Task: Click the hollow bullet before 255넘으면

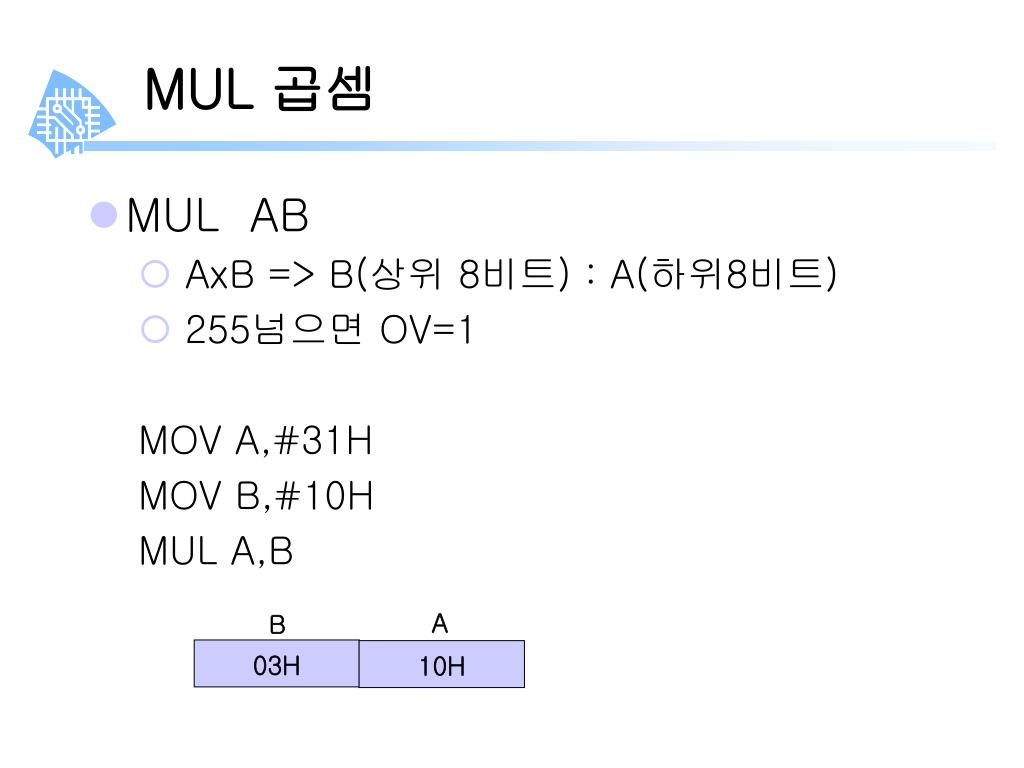Action: pyautogui.click(x=155, y=329)
